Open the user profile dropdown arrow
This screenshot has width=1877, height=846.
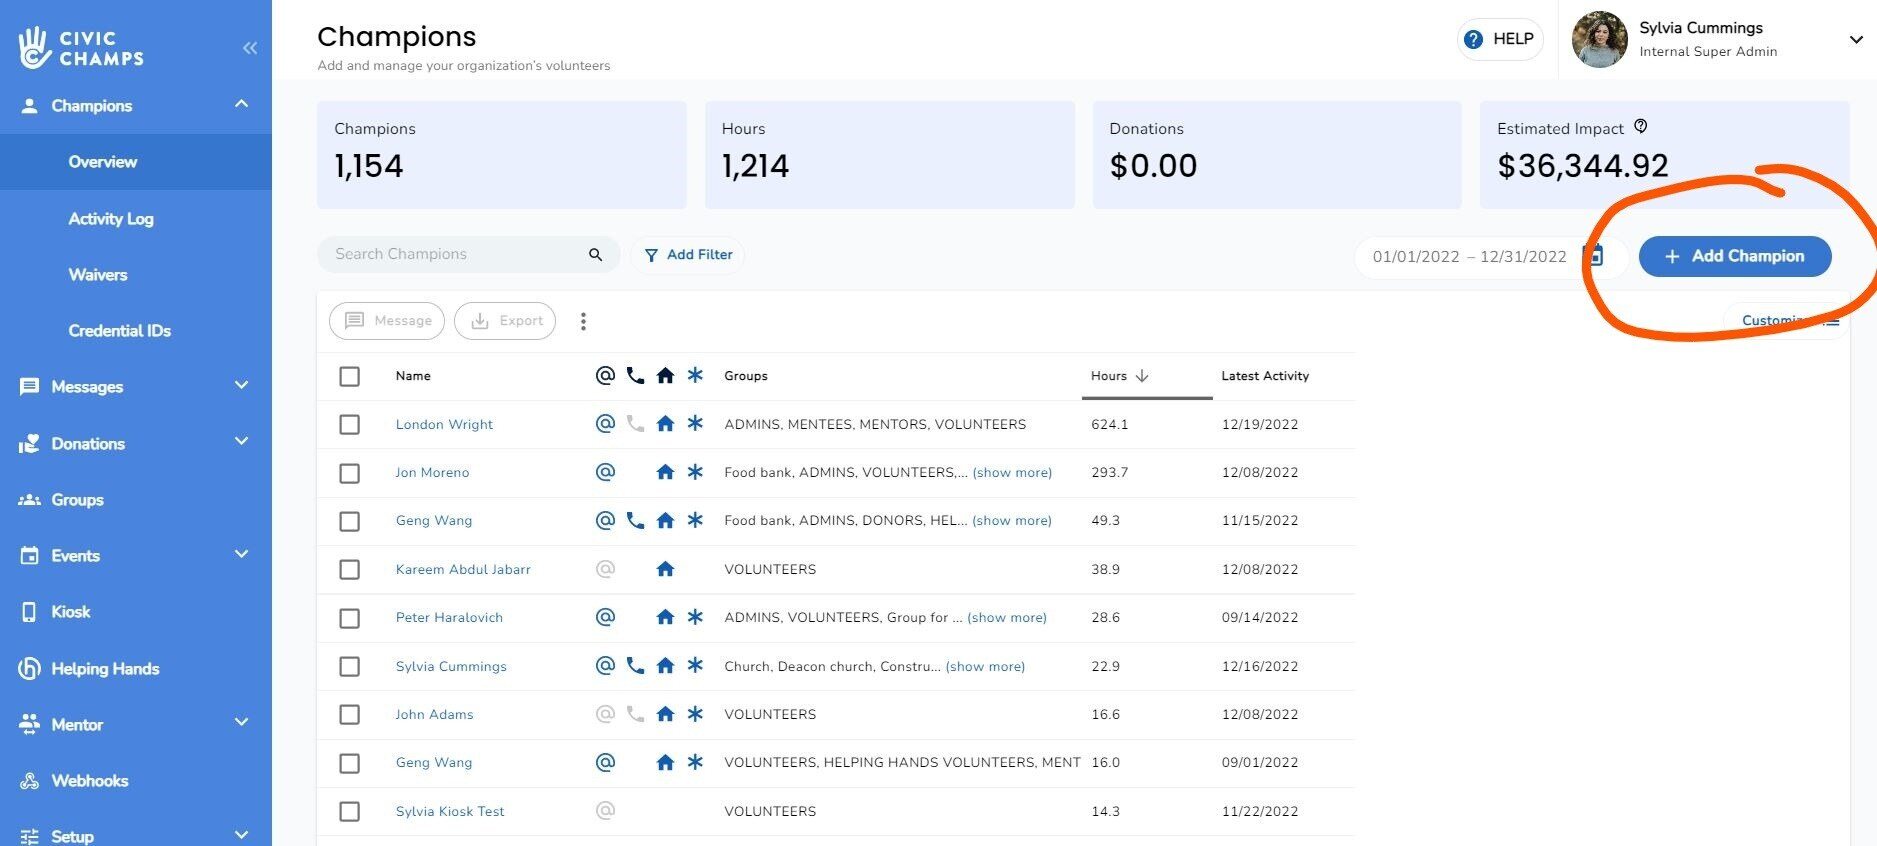[x=1855, y=40]
